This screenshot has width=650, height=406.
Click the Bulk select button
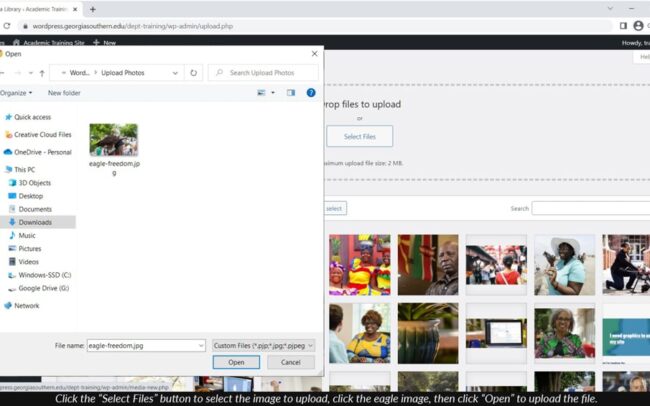tap(334, 208)
